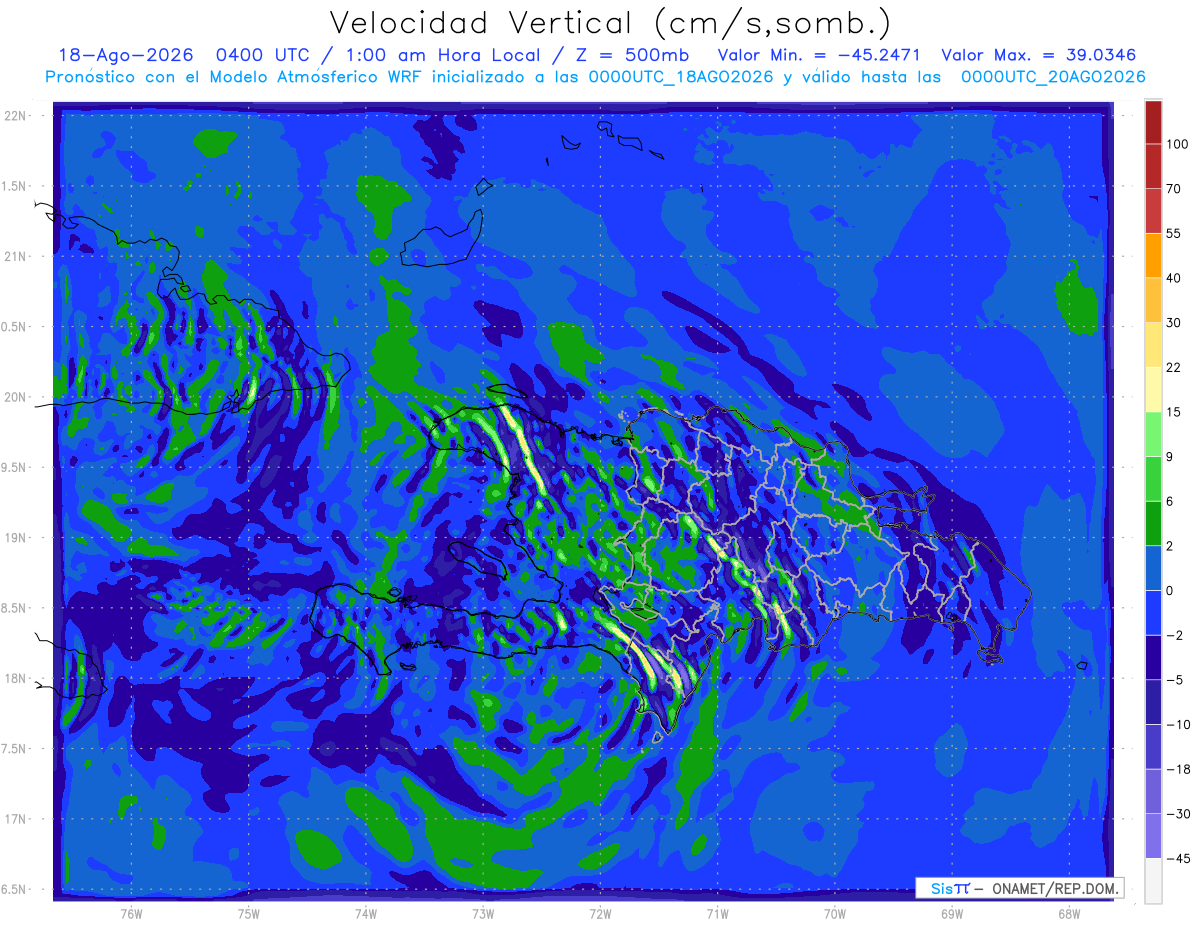This screenshot has width=1200, height=927.
Task: Click the '7.5N' latitude label
Action: click(x=14, y=748)
